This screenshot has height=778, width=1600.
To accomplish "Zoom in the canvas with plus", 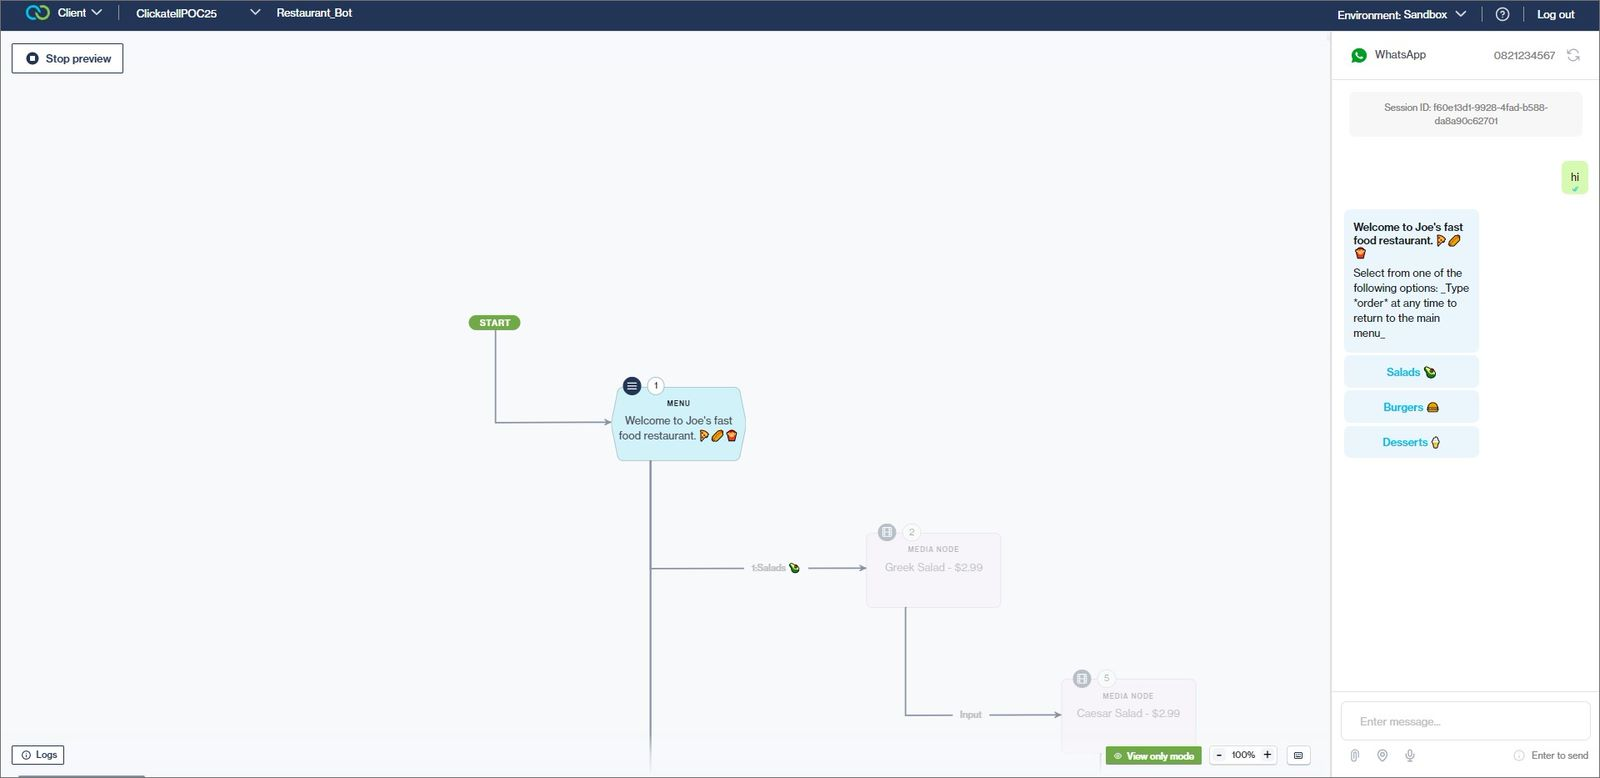I will click(x=1267, y=755).
